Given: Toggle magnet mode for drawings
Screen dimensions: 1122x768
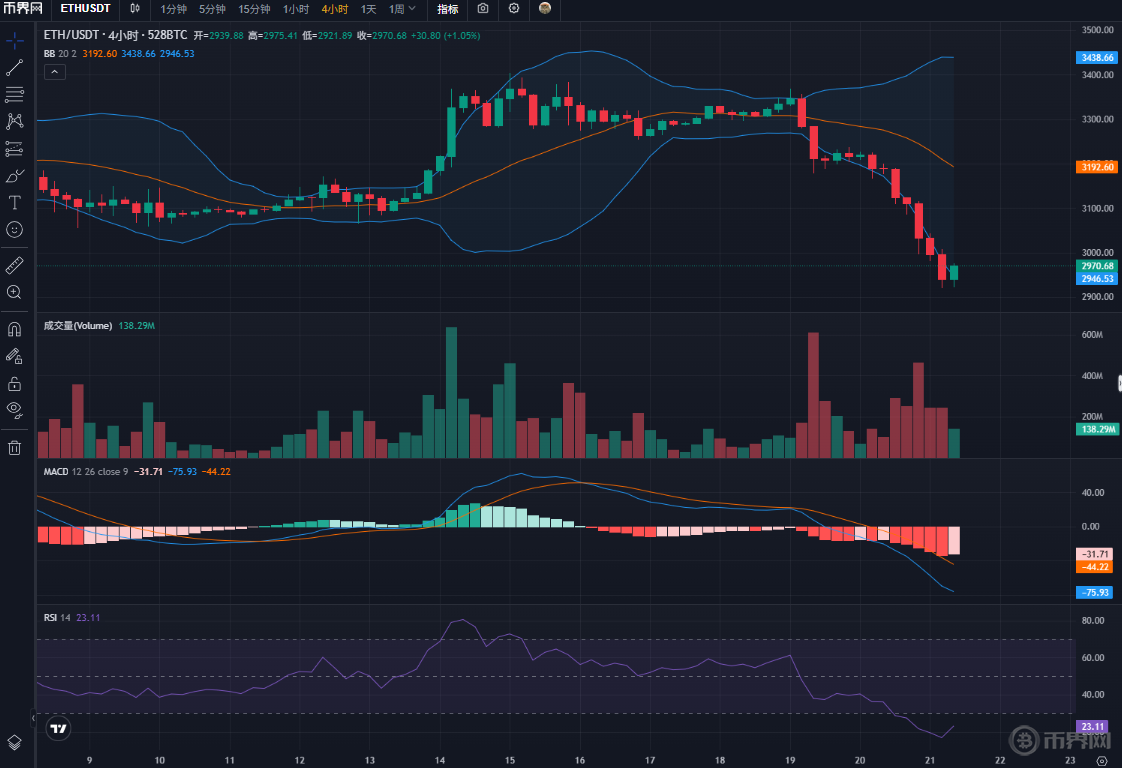Looking at the screenshot, I should (x=14, y=328).
